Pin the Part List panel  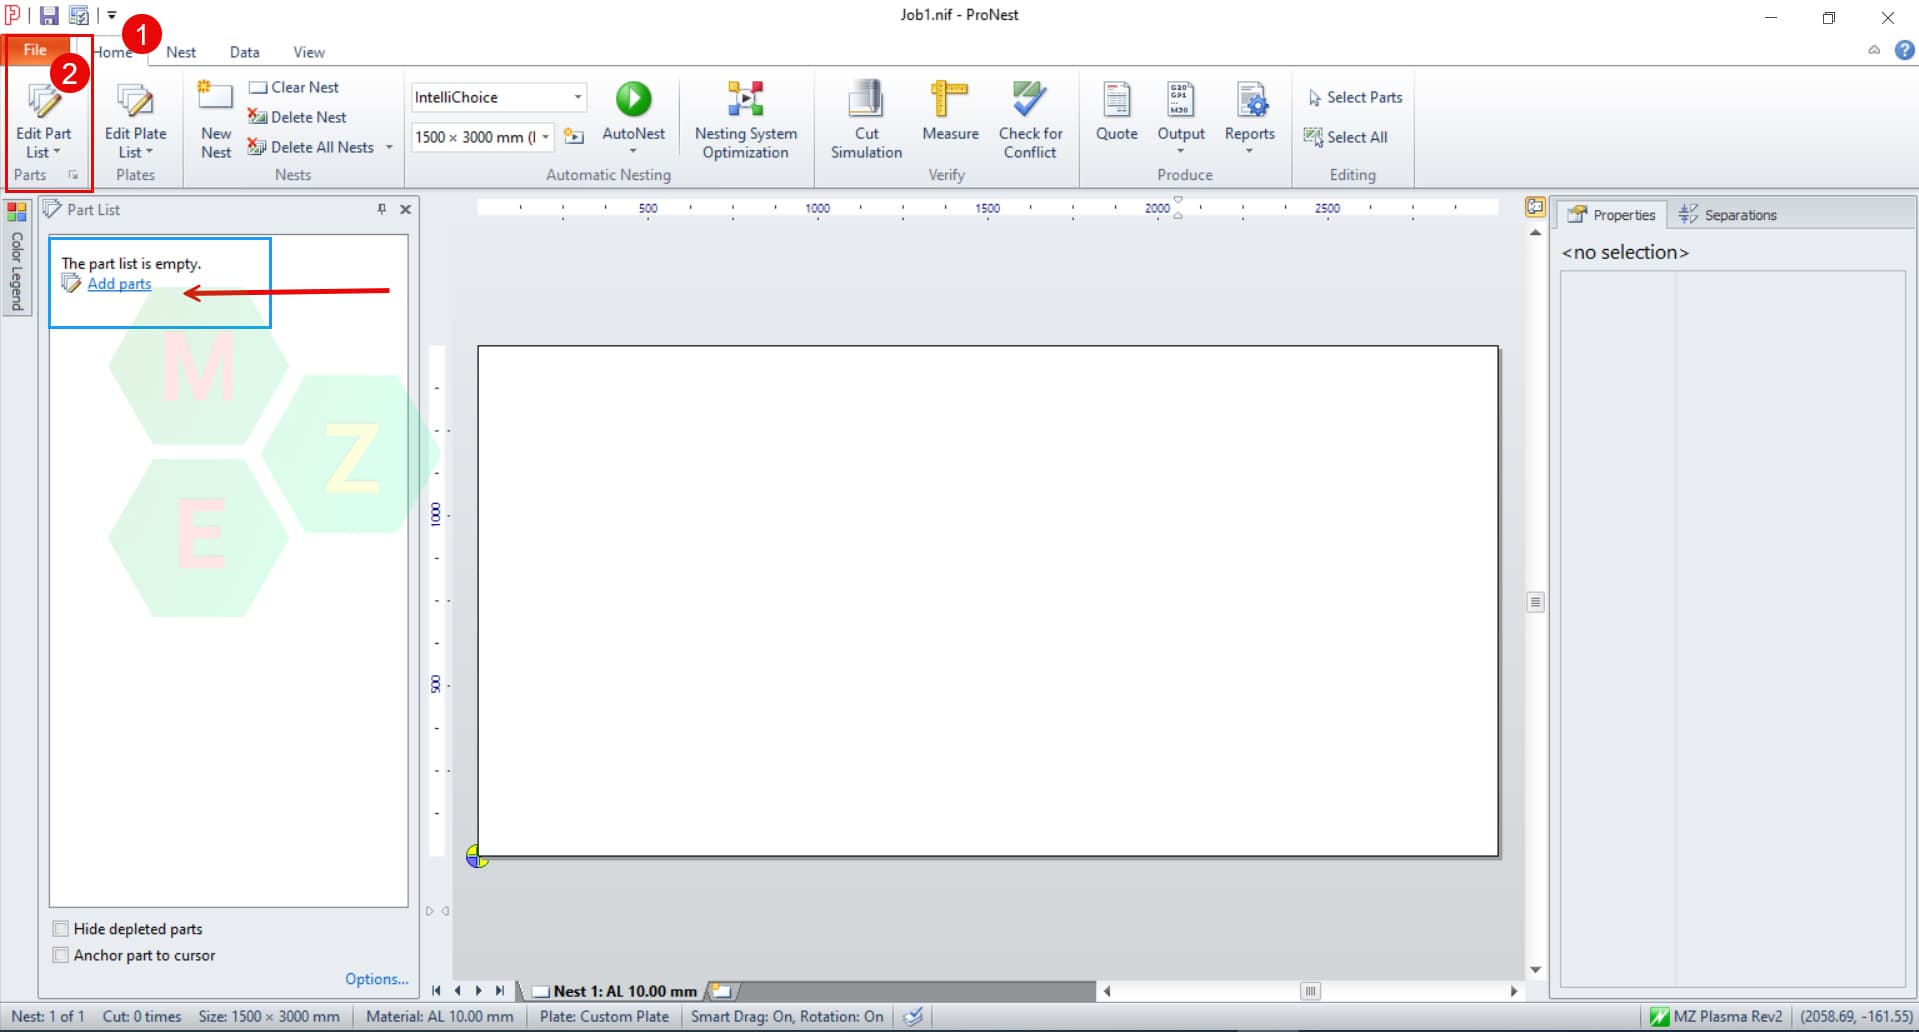[381, 209]
